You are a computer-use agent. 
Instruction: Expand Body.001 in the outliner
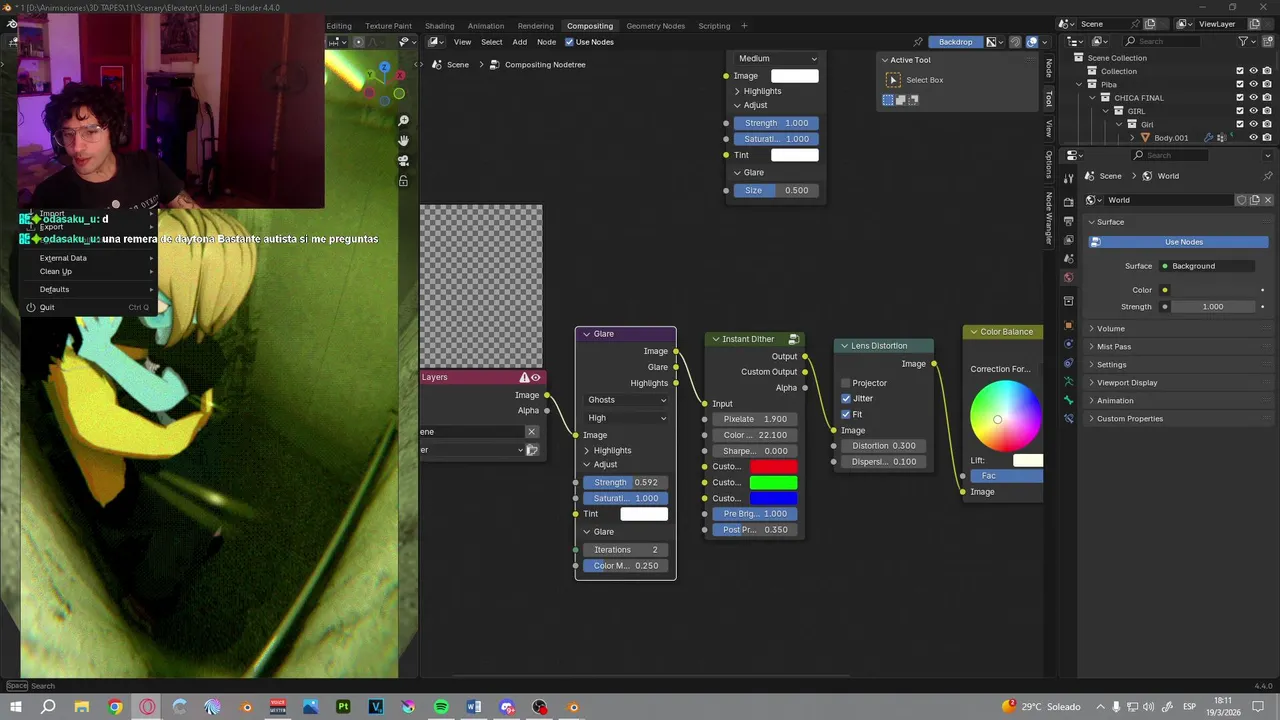click(1134, 138)
